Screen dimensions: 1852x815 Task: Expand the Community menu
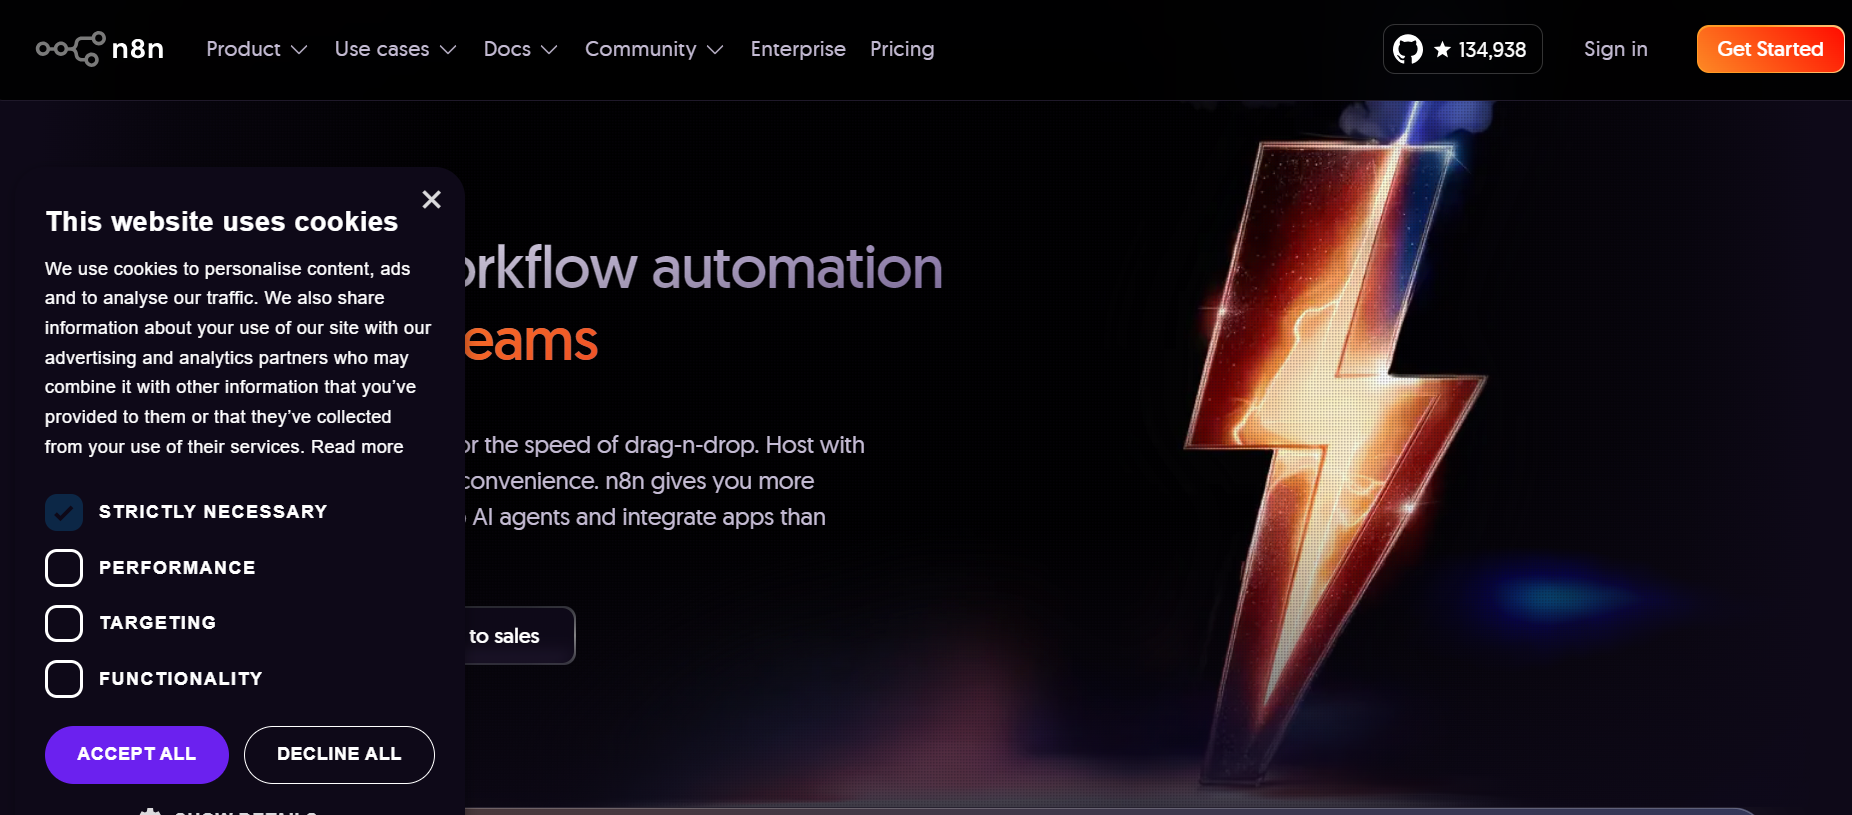click(654, 49)
